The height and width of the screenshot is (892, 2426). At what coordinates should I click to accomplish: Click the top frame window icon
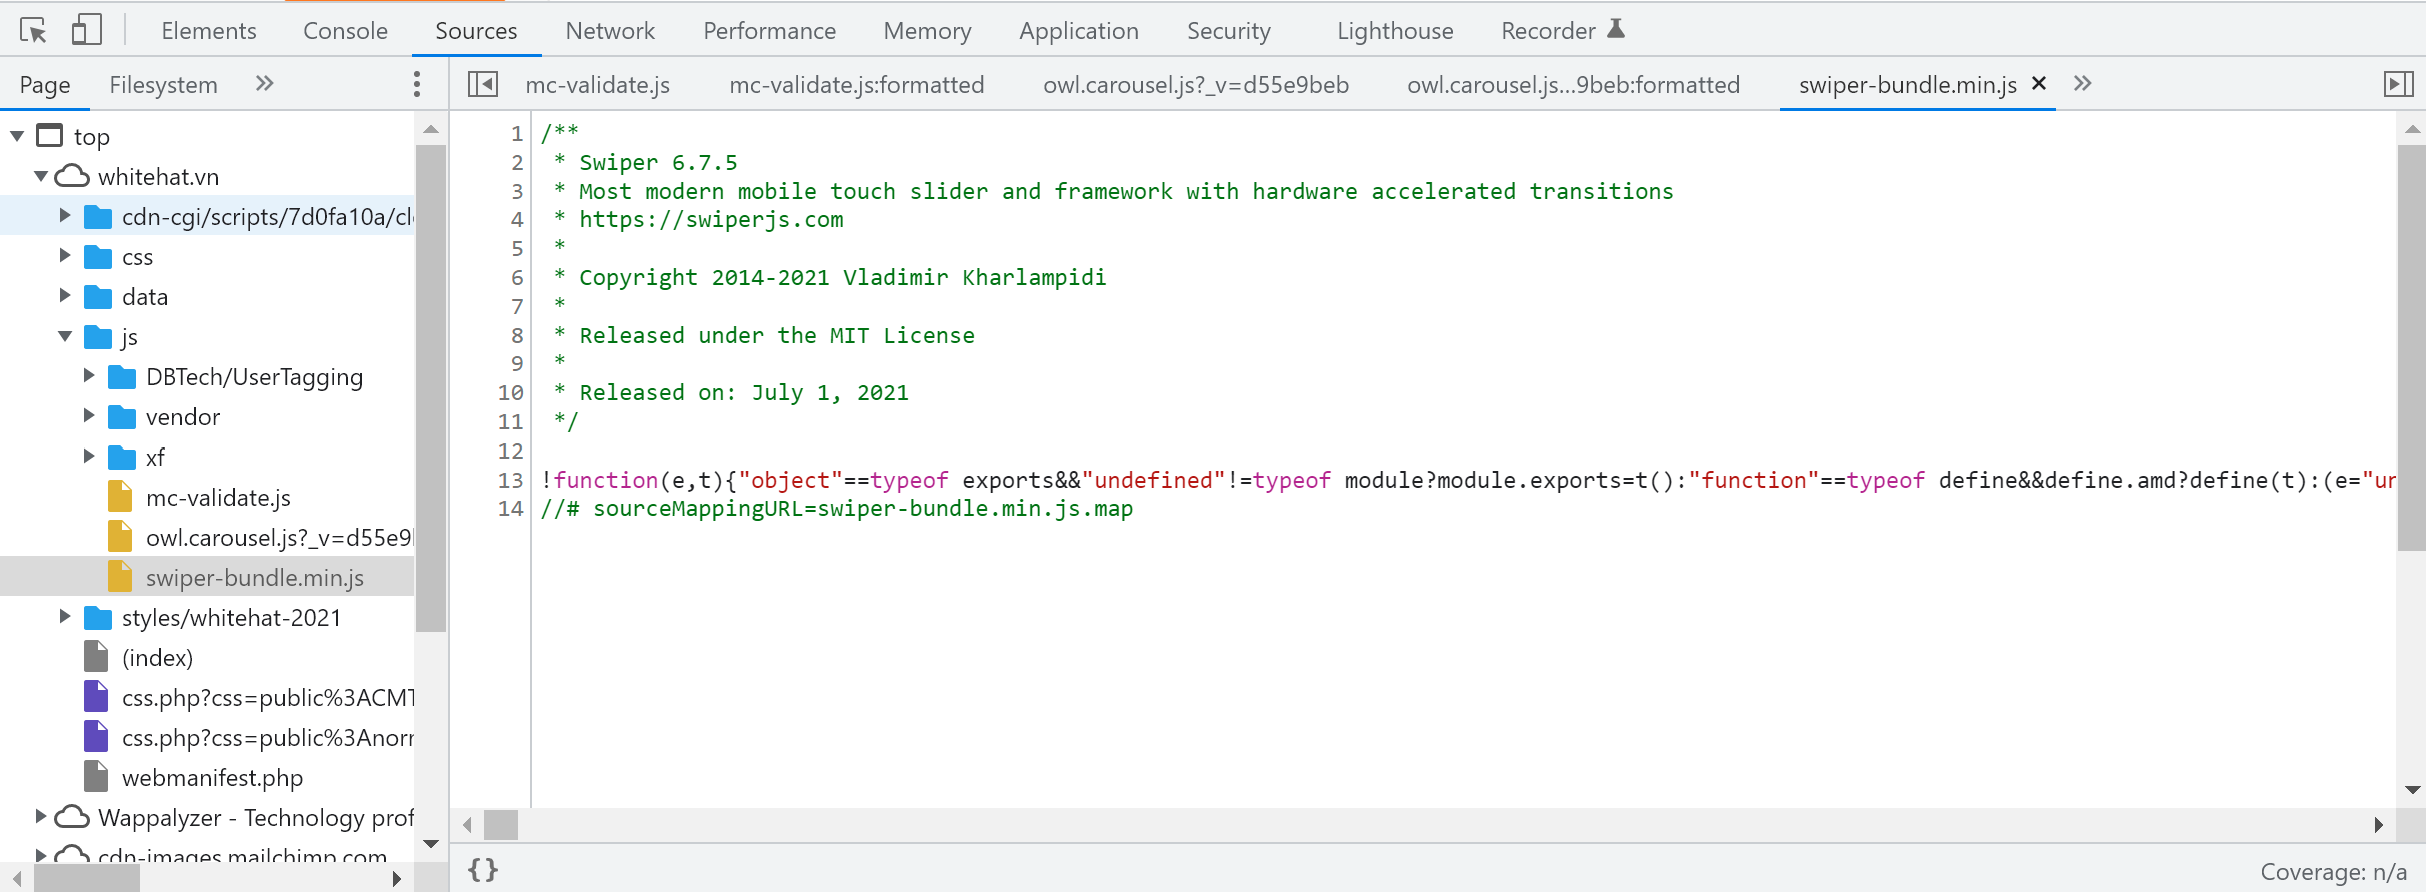(x=49, y=135)
